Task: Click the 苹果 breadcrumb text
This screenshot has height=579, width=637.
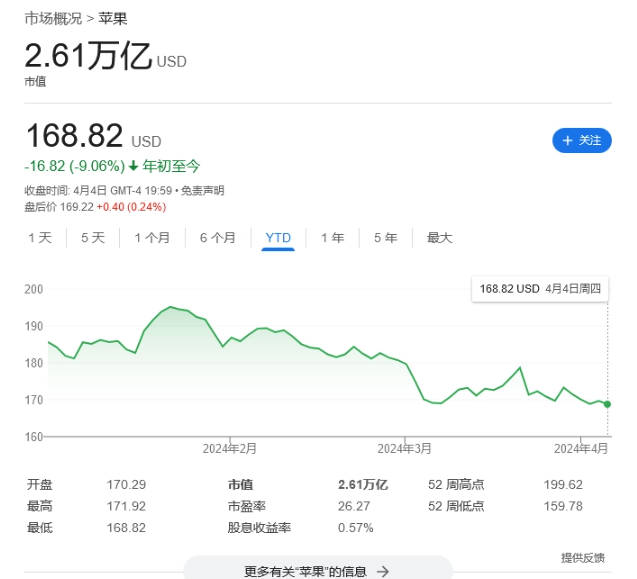Action: 113,19
